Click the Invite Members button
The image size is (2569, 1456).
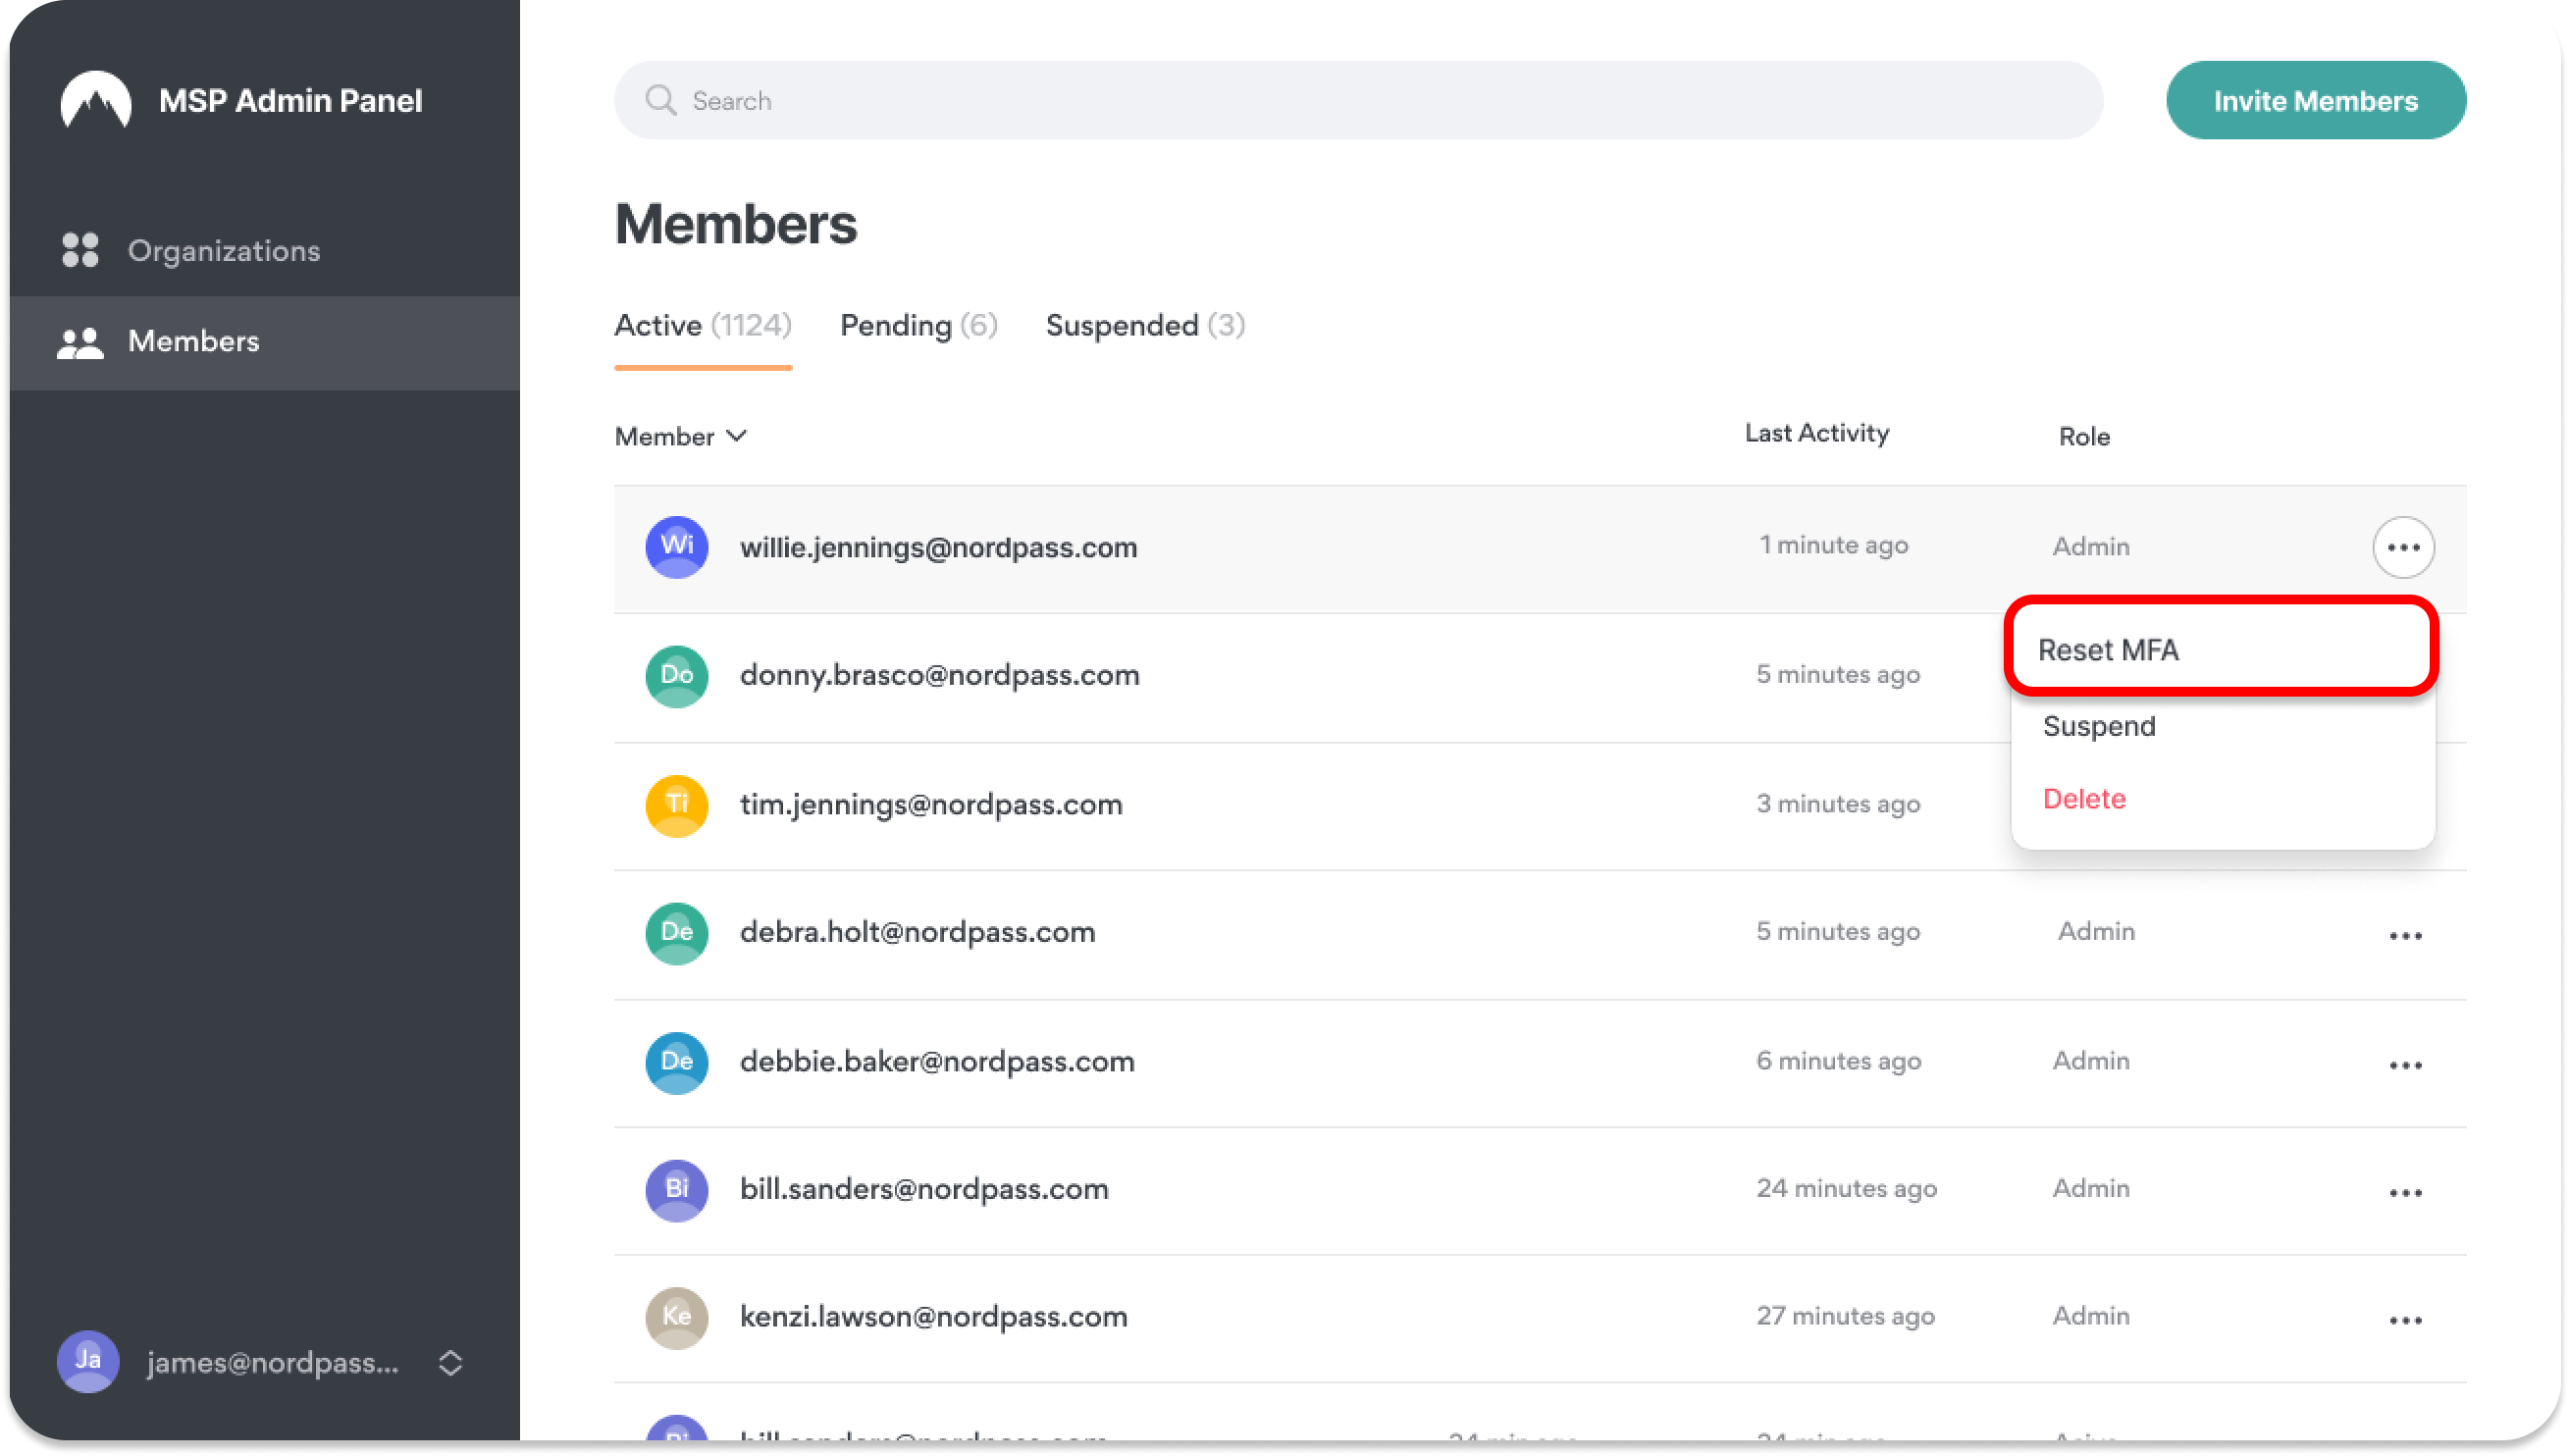tap(2315, 100)
